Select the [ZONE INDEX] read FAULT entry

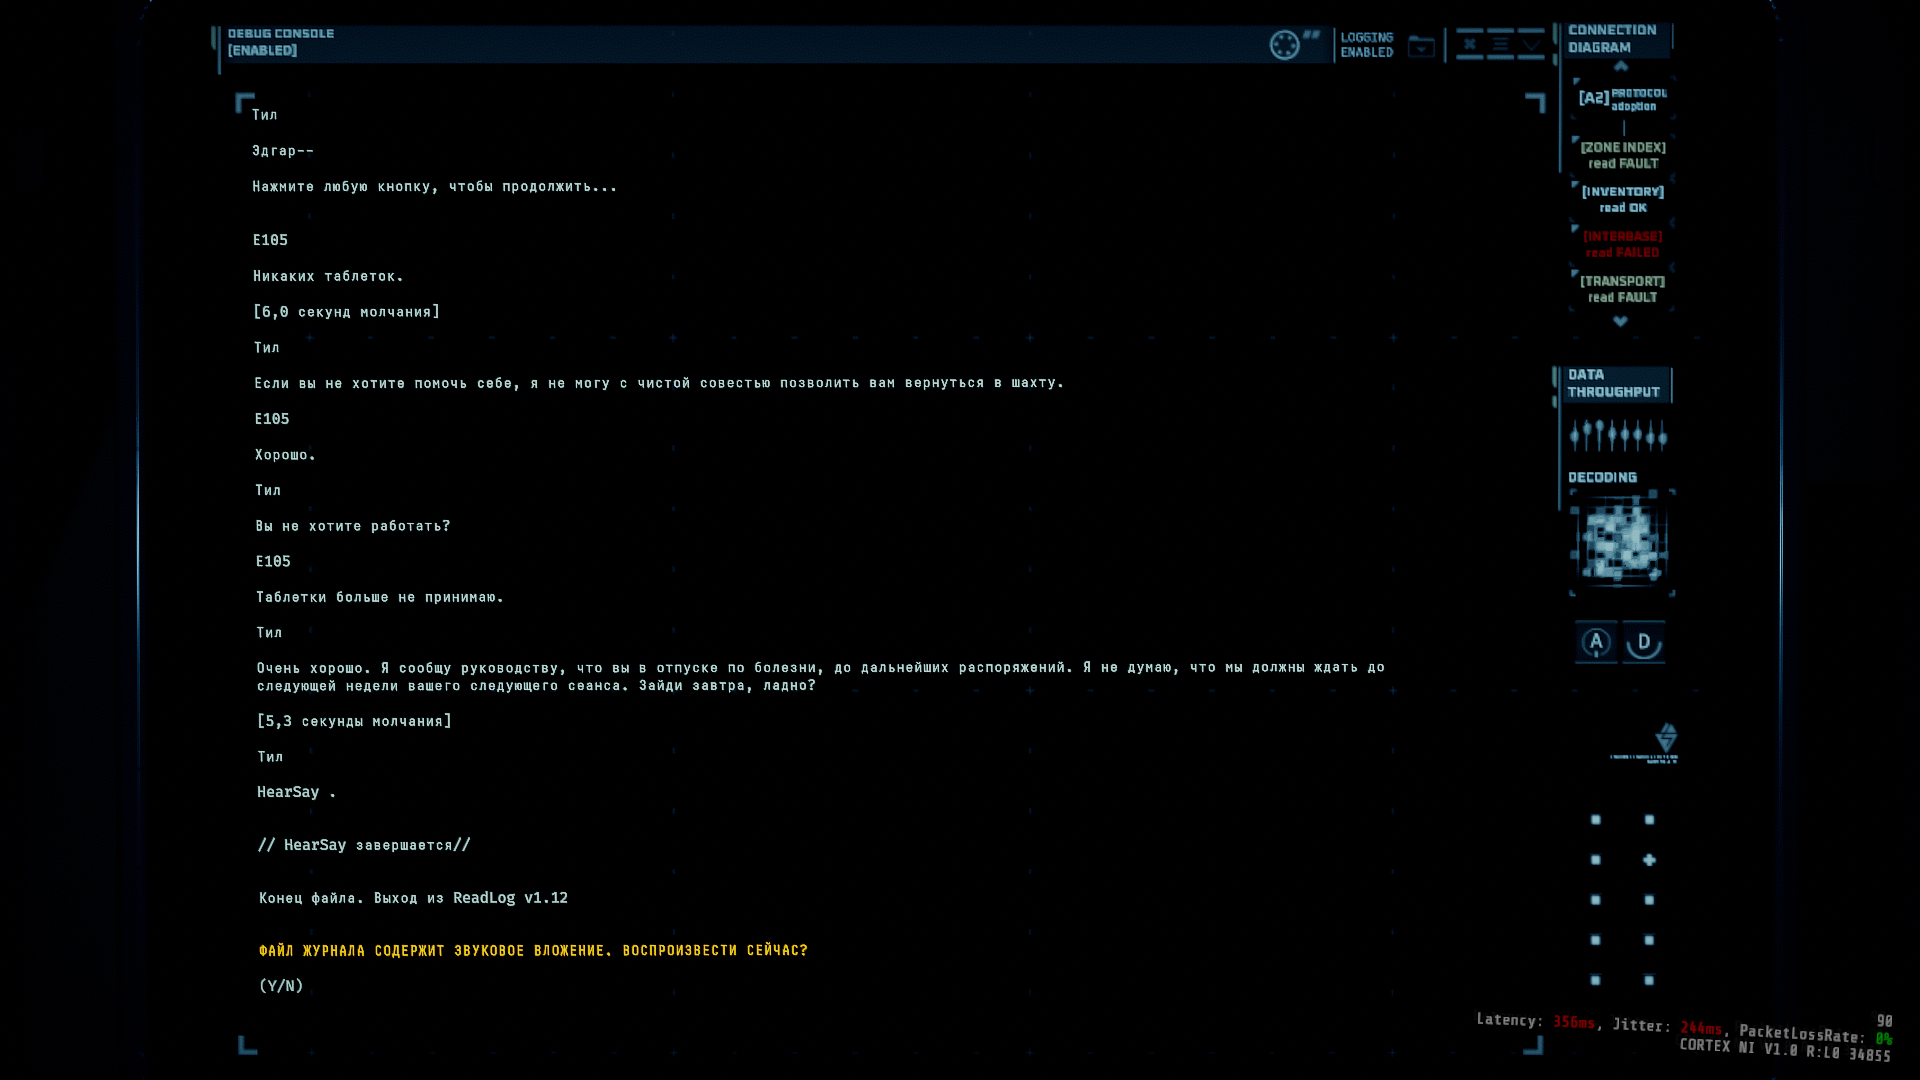1623,155
